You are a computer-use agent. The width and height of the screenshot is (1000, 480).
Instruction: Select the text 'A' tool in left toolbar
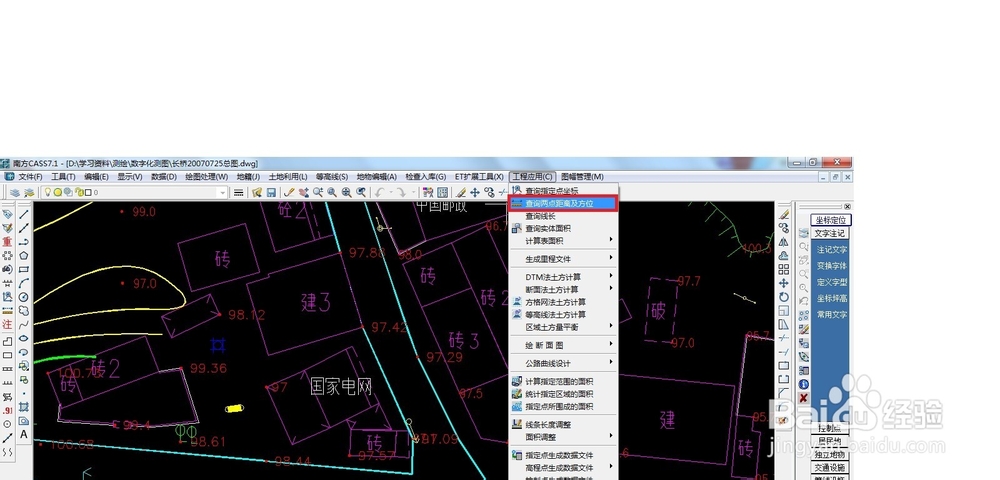click(24, 435)
